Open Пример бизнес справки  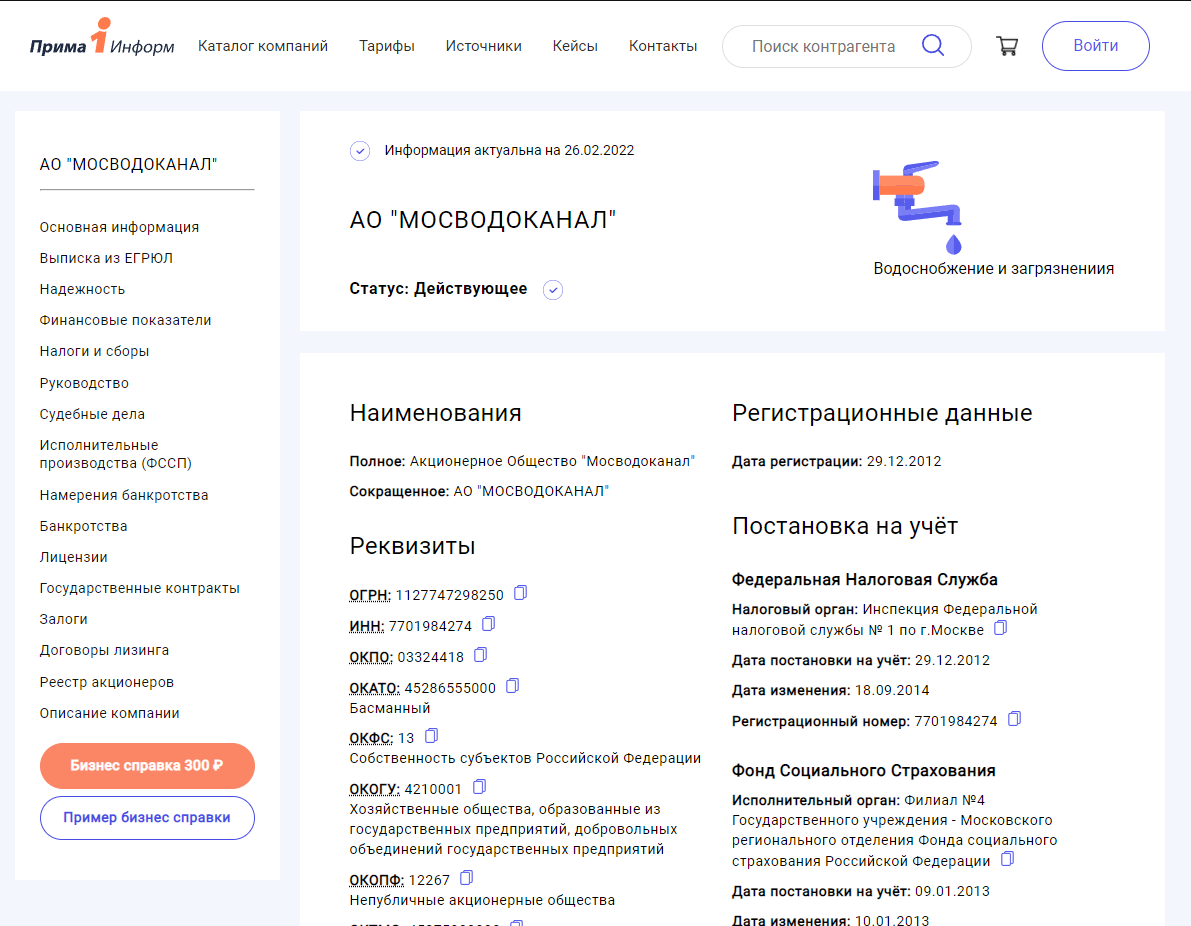147,817
